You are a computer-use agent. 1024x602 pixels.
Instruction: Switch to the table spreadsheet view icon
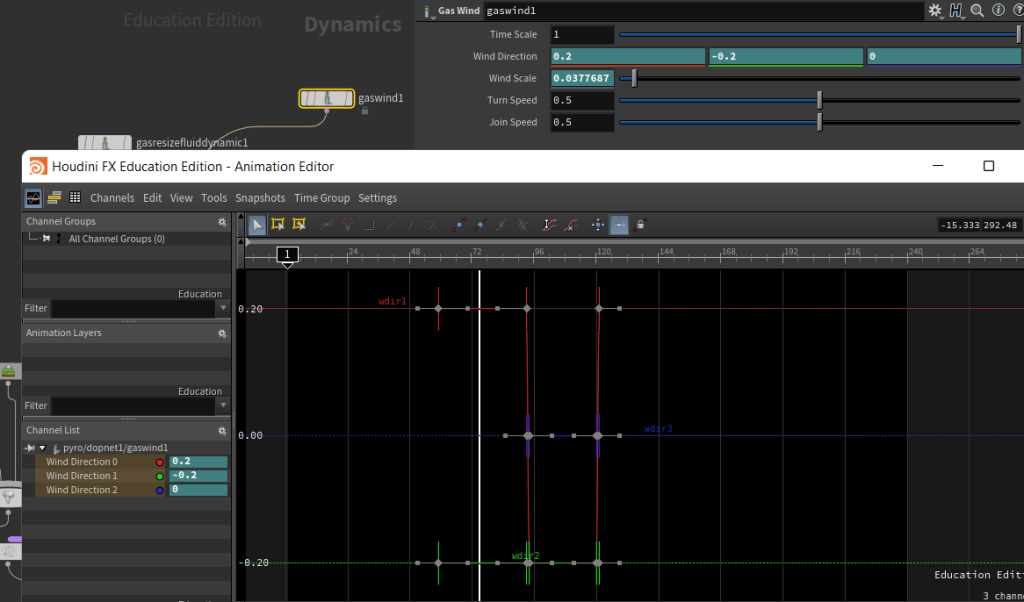pos(75,198)
